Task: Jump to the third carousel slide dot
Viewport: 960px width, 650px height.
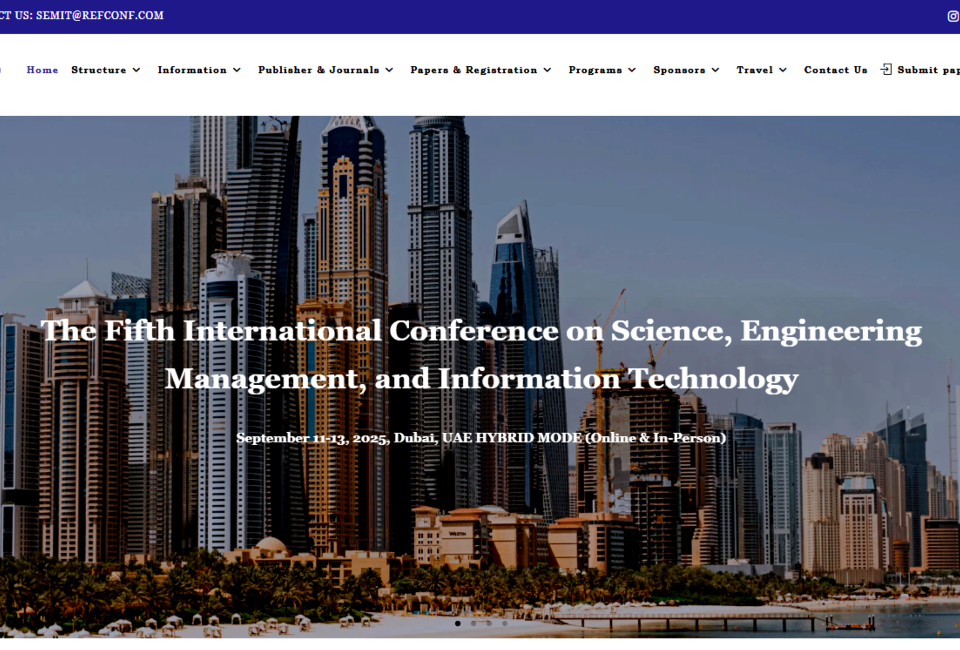Action: [x=488, y=623]
